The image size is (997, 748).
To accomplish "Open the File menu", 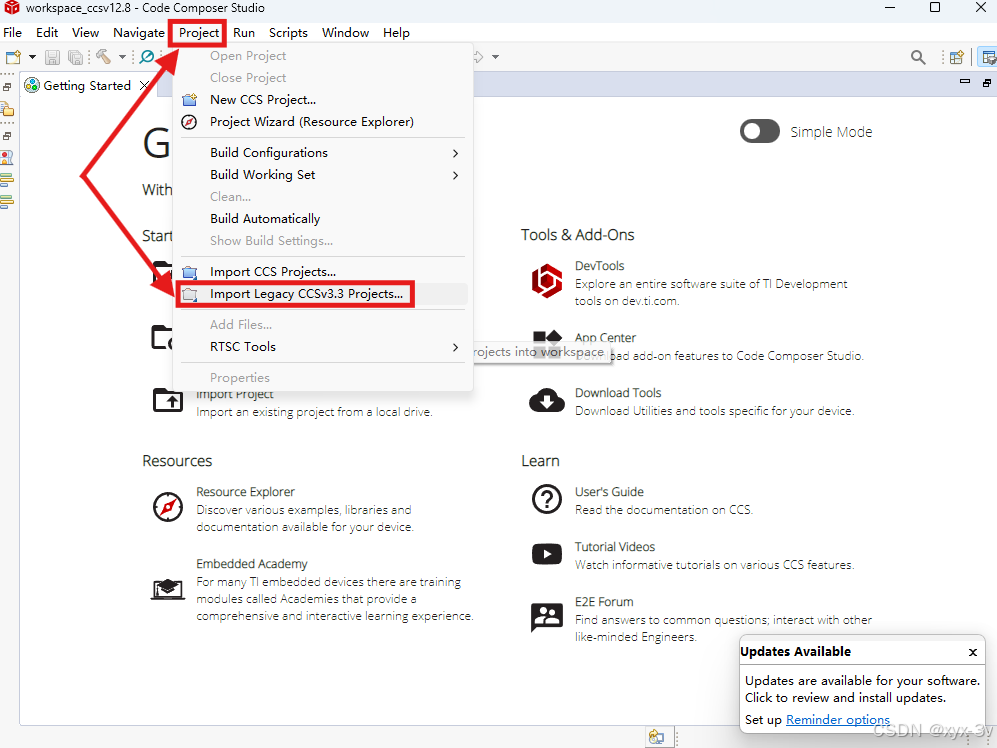I will 12,32.
